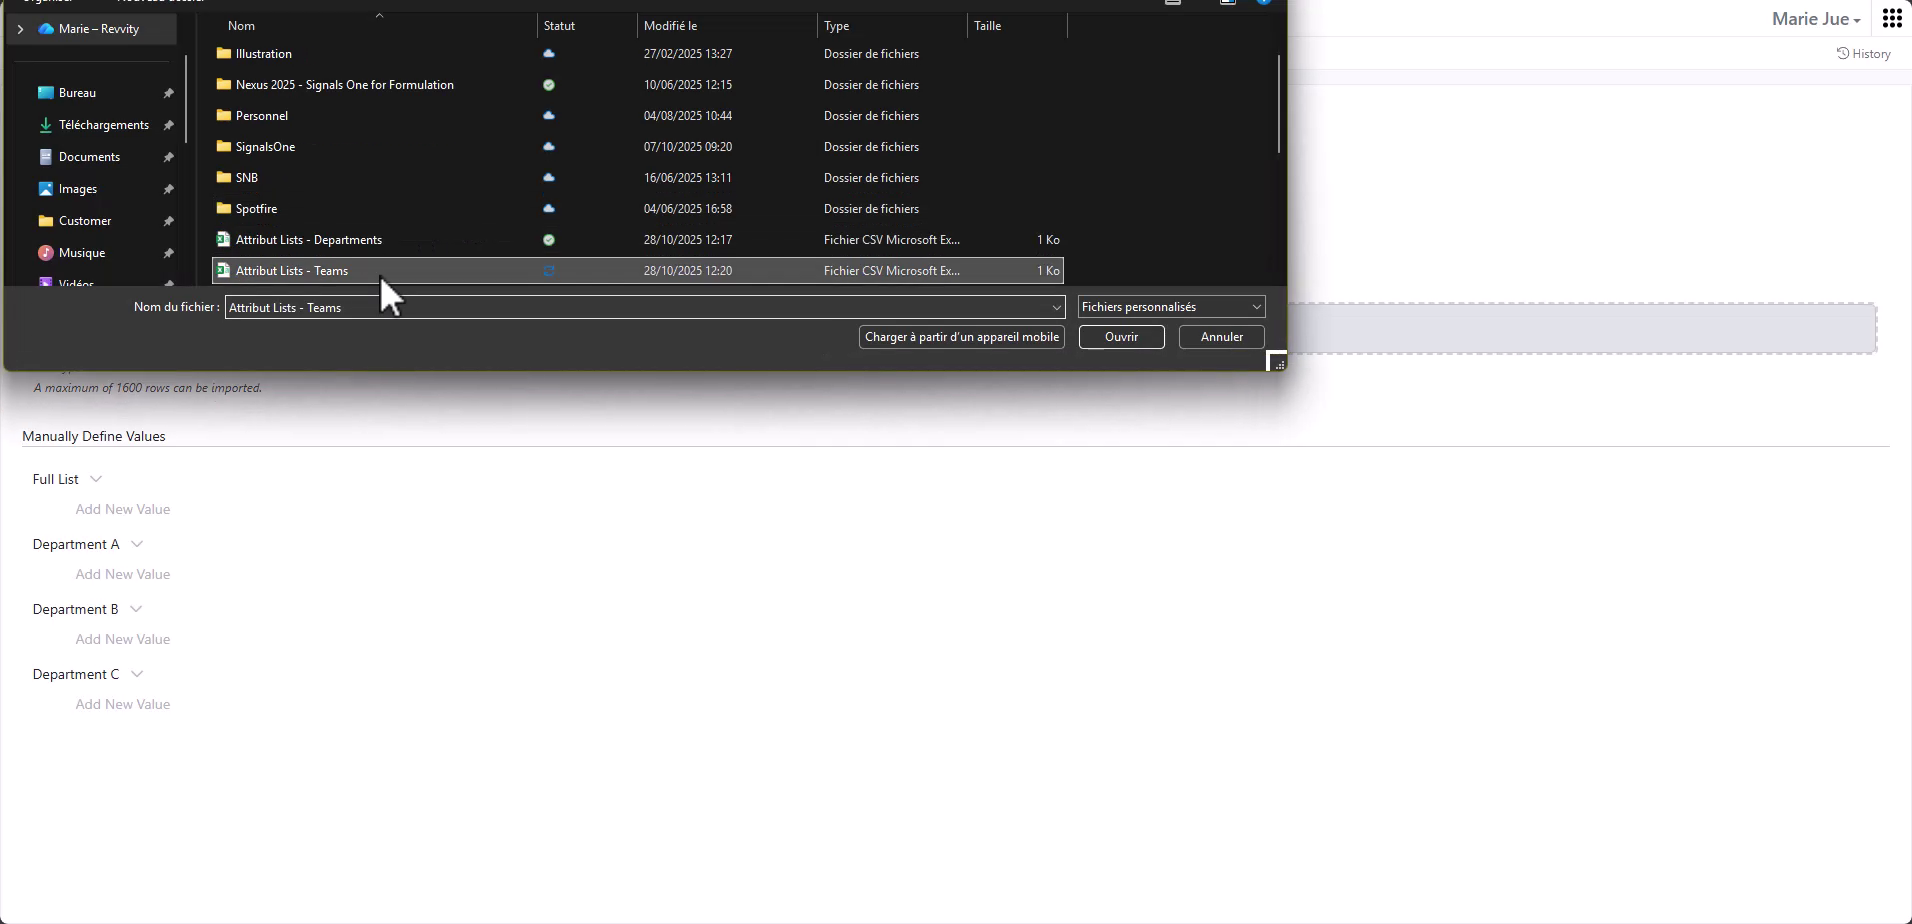Click the SNB folder icon
Image resolution: width=1912 pixels, height=924 pixels.
click(x=224, y=177)
